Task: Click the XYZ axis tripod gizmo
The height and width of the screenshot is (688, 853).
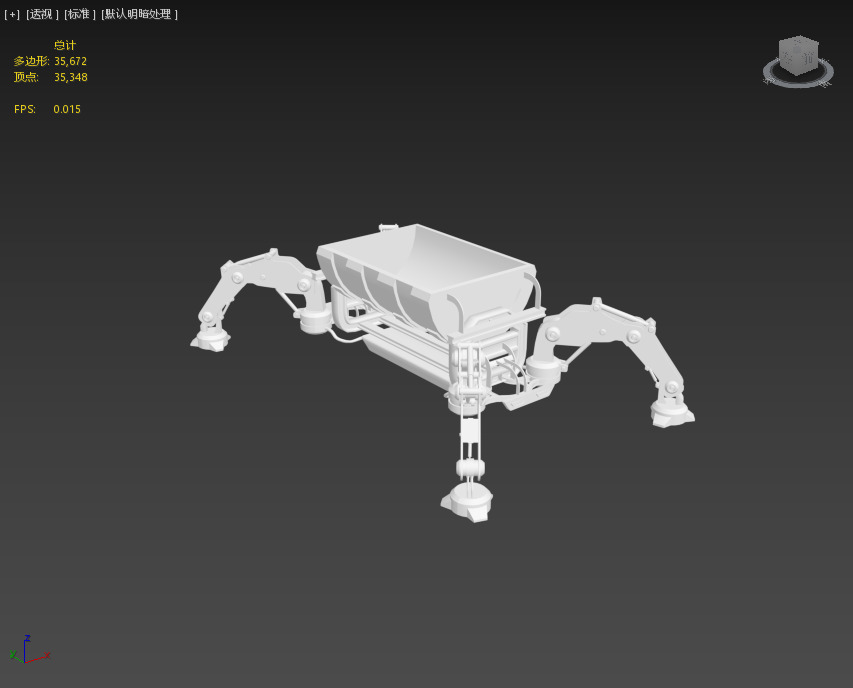Action: [29, 649]
